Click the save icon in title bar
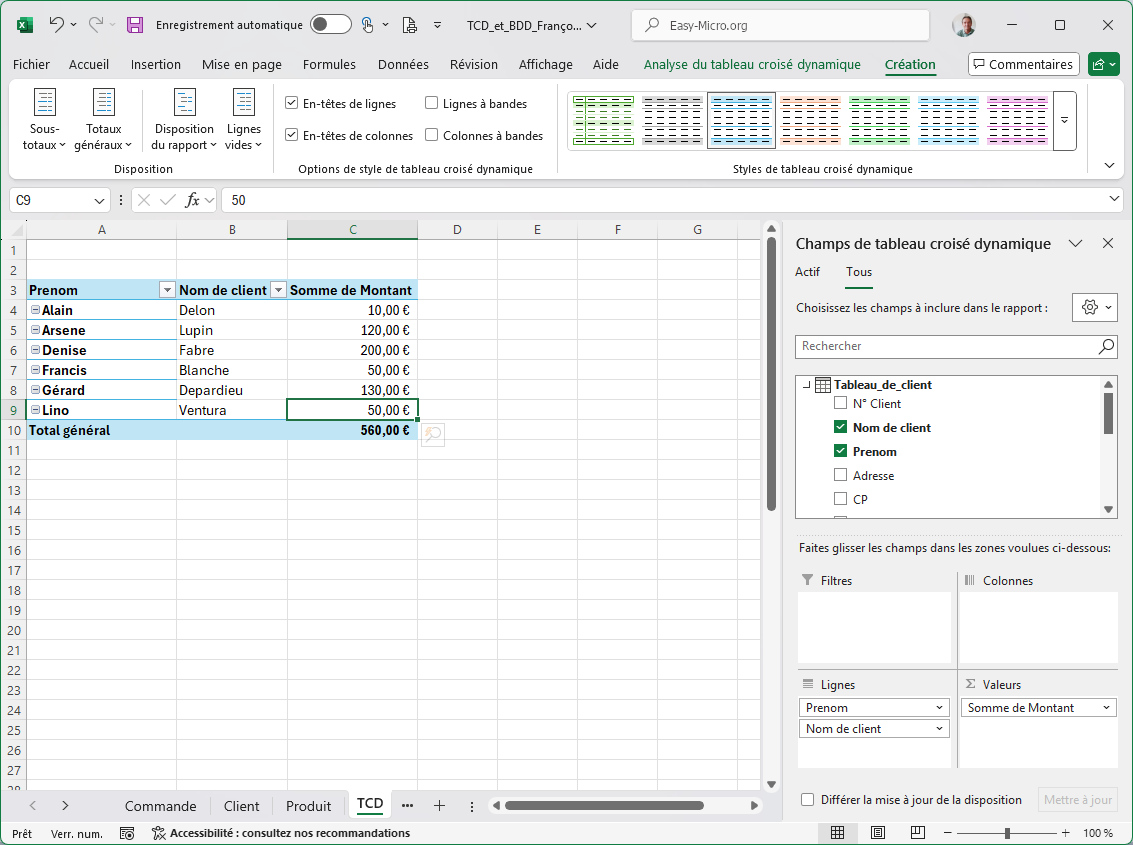 pyautogui.click(x=135, y=25)
